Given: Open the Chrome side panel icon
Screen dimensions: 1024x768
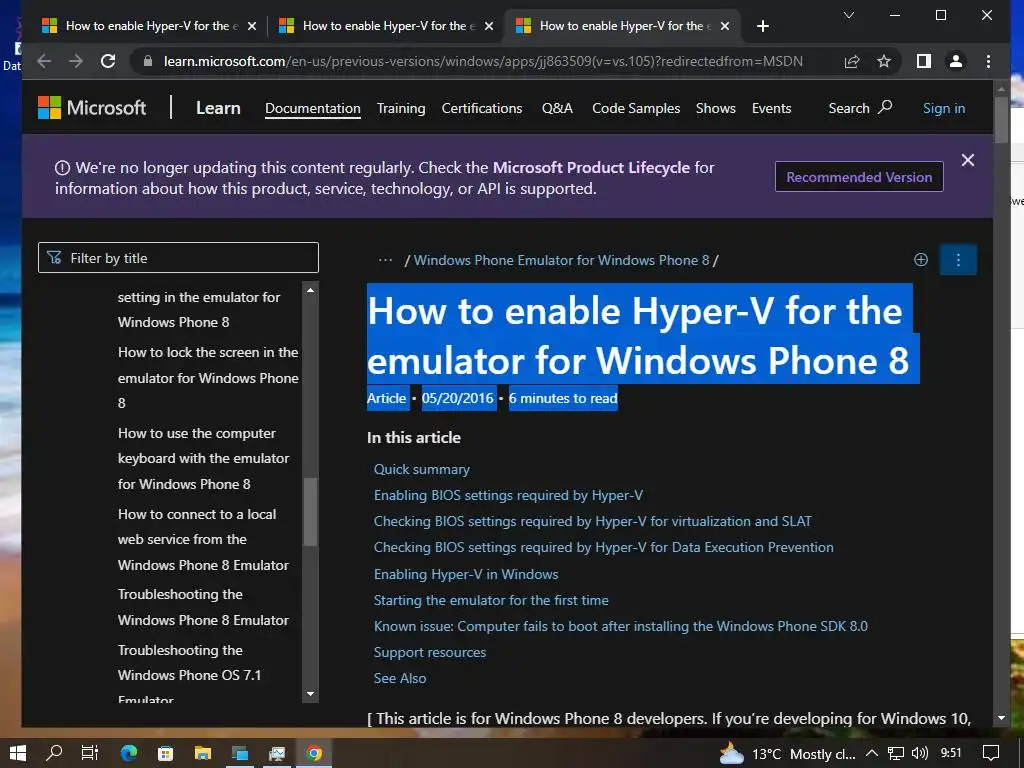Looking at the screenshot, I should pyautogui.click(x=923, y=61).
